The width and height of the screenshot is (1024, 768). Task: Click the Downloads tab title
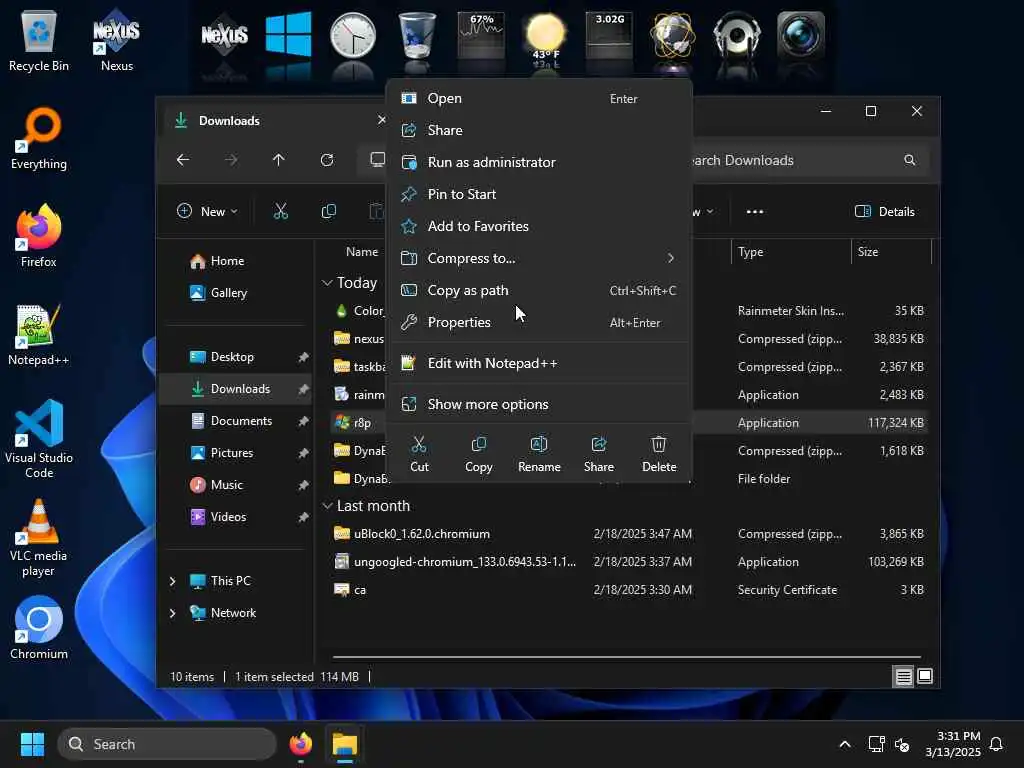(x=229, y=121)
